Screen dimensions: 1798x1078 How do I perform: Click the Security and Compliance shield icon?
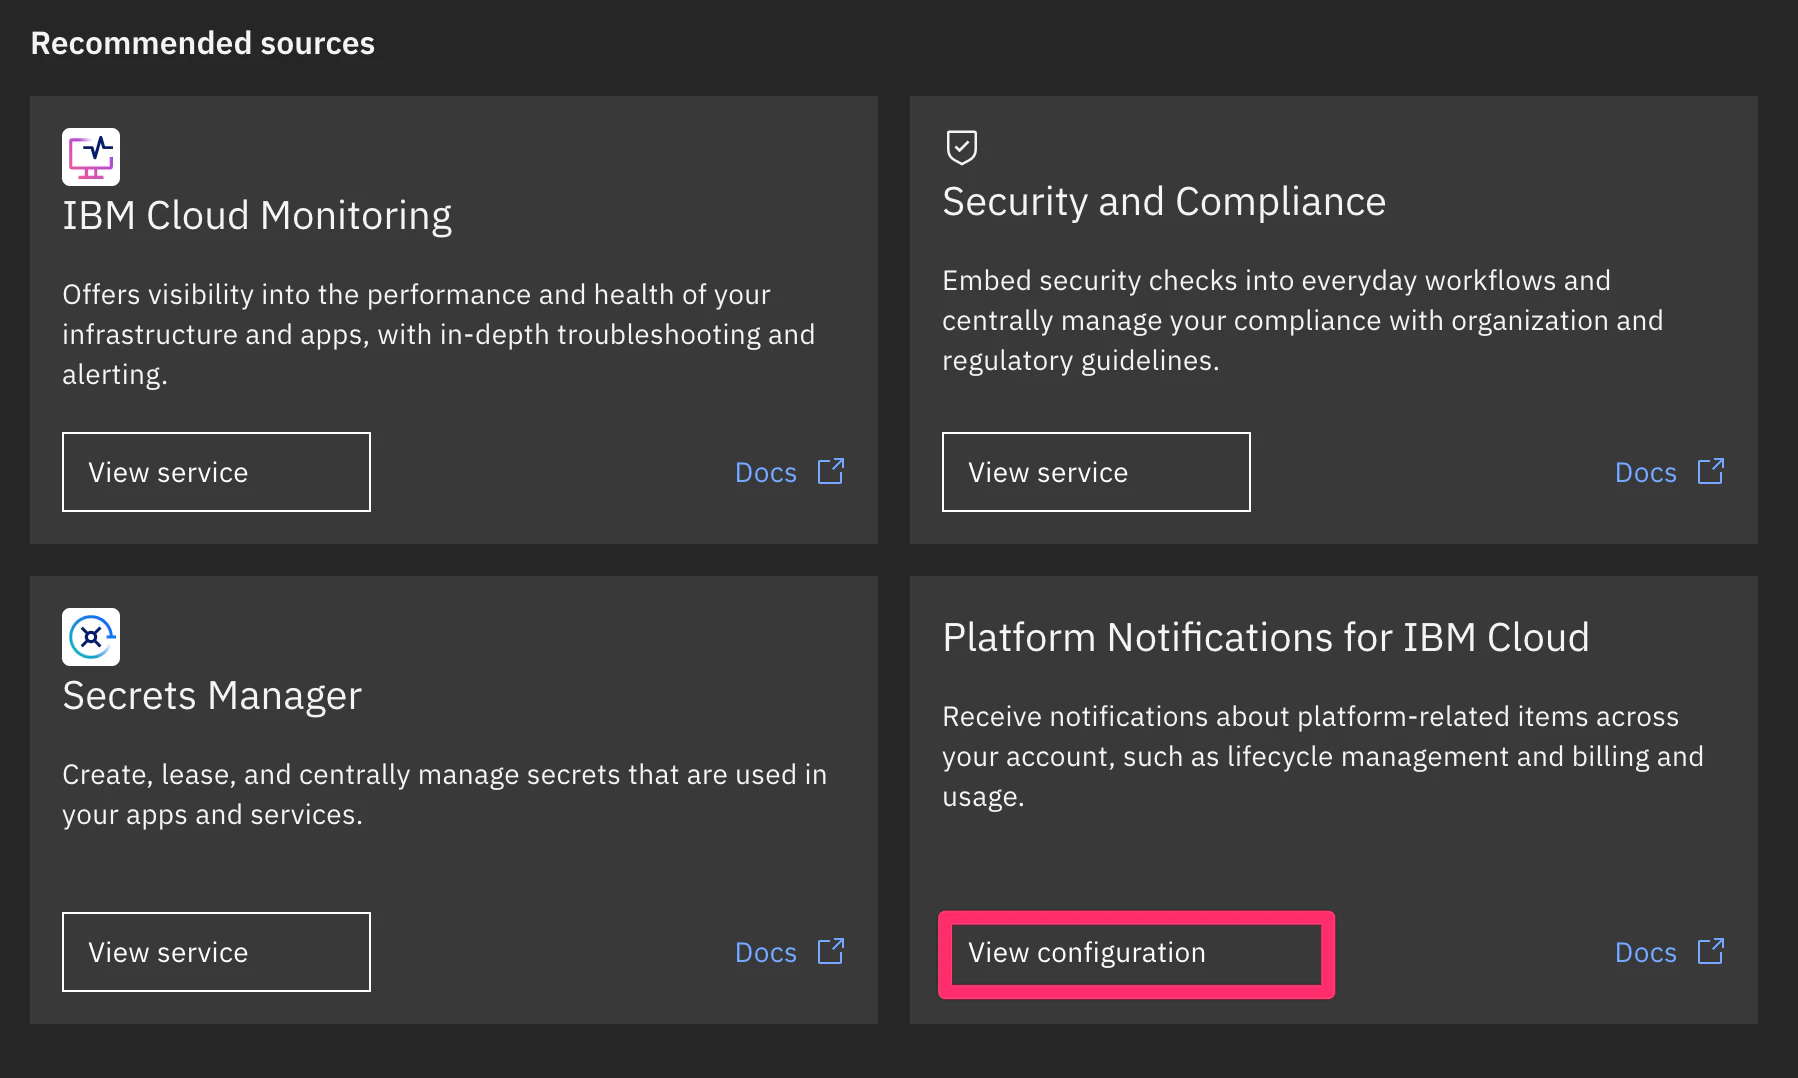coord(962,147)
